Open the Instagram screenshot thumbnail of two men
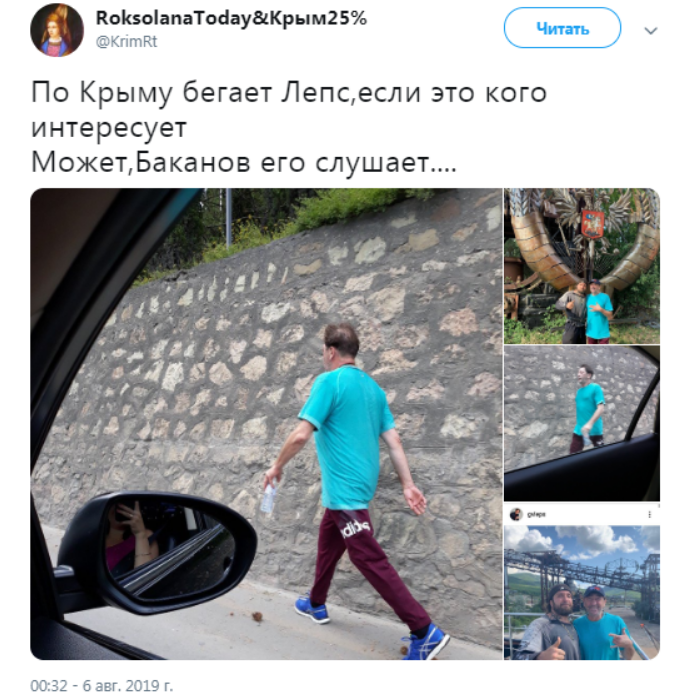The height and width of the screenshot is (699, 679). (x=582, y=582)
